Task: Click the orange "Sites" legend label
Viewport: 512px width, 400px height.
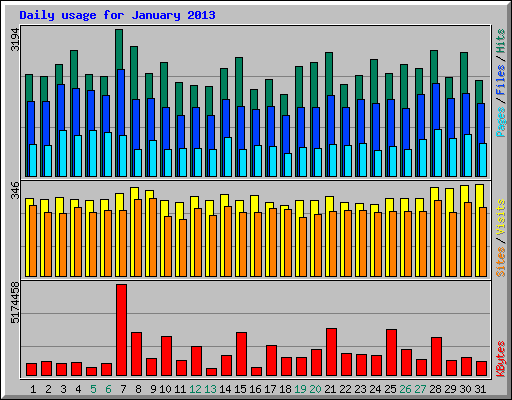Action: (501, 262)
